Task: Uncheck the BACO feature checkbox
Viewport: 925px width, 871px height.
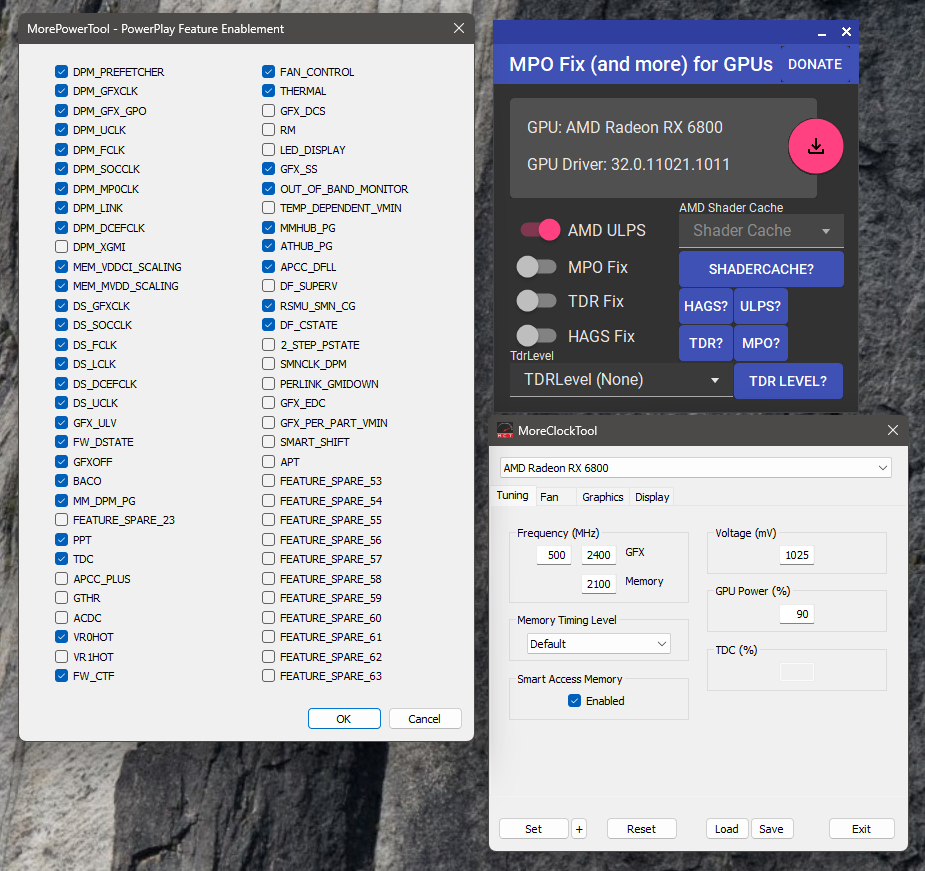Action: [61, 481]
